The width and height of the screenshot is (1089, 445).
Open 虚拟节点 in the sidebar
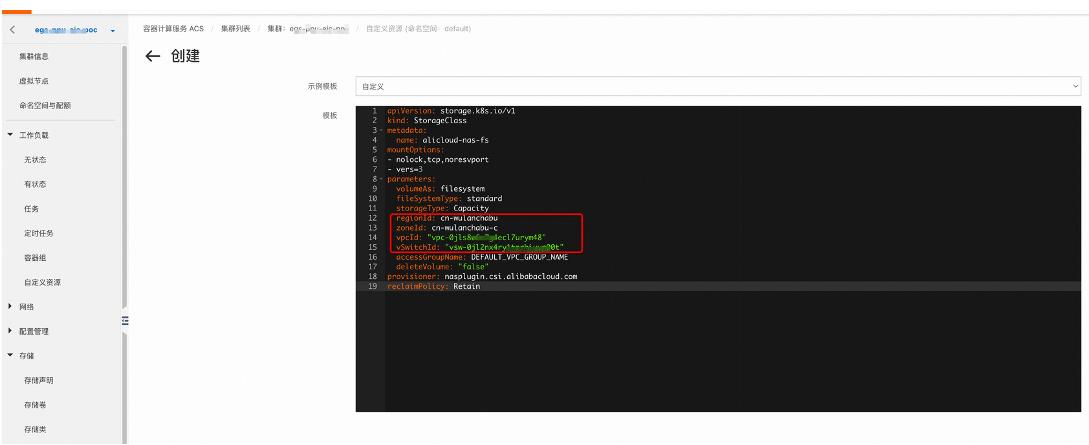pyautogui.click(x=33, y=81)
